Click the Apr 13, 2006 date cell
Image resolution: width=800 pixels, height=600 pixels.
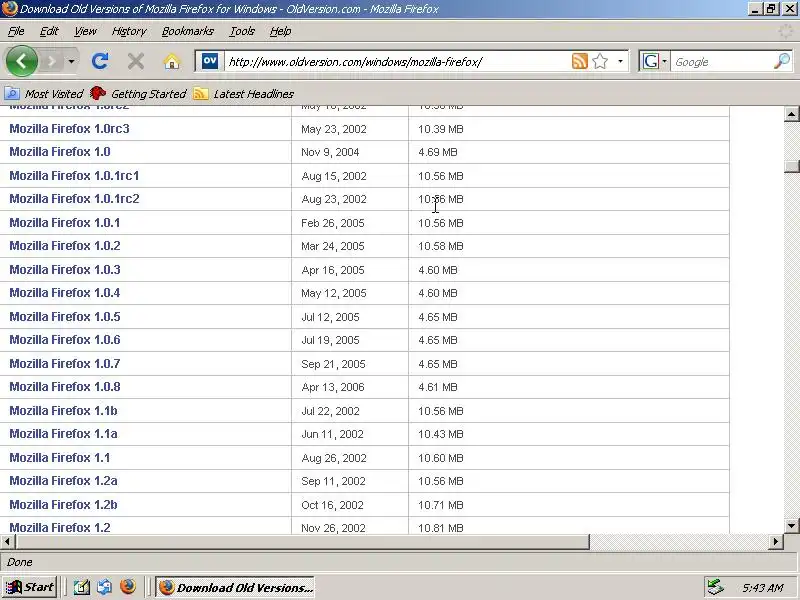333,387
